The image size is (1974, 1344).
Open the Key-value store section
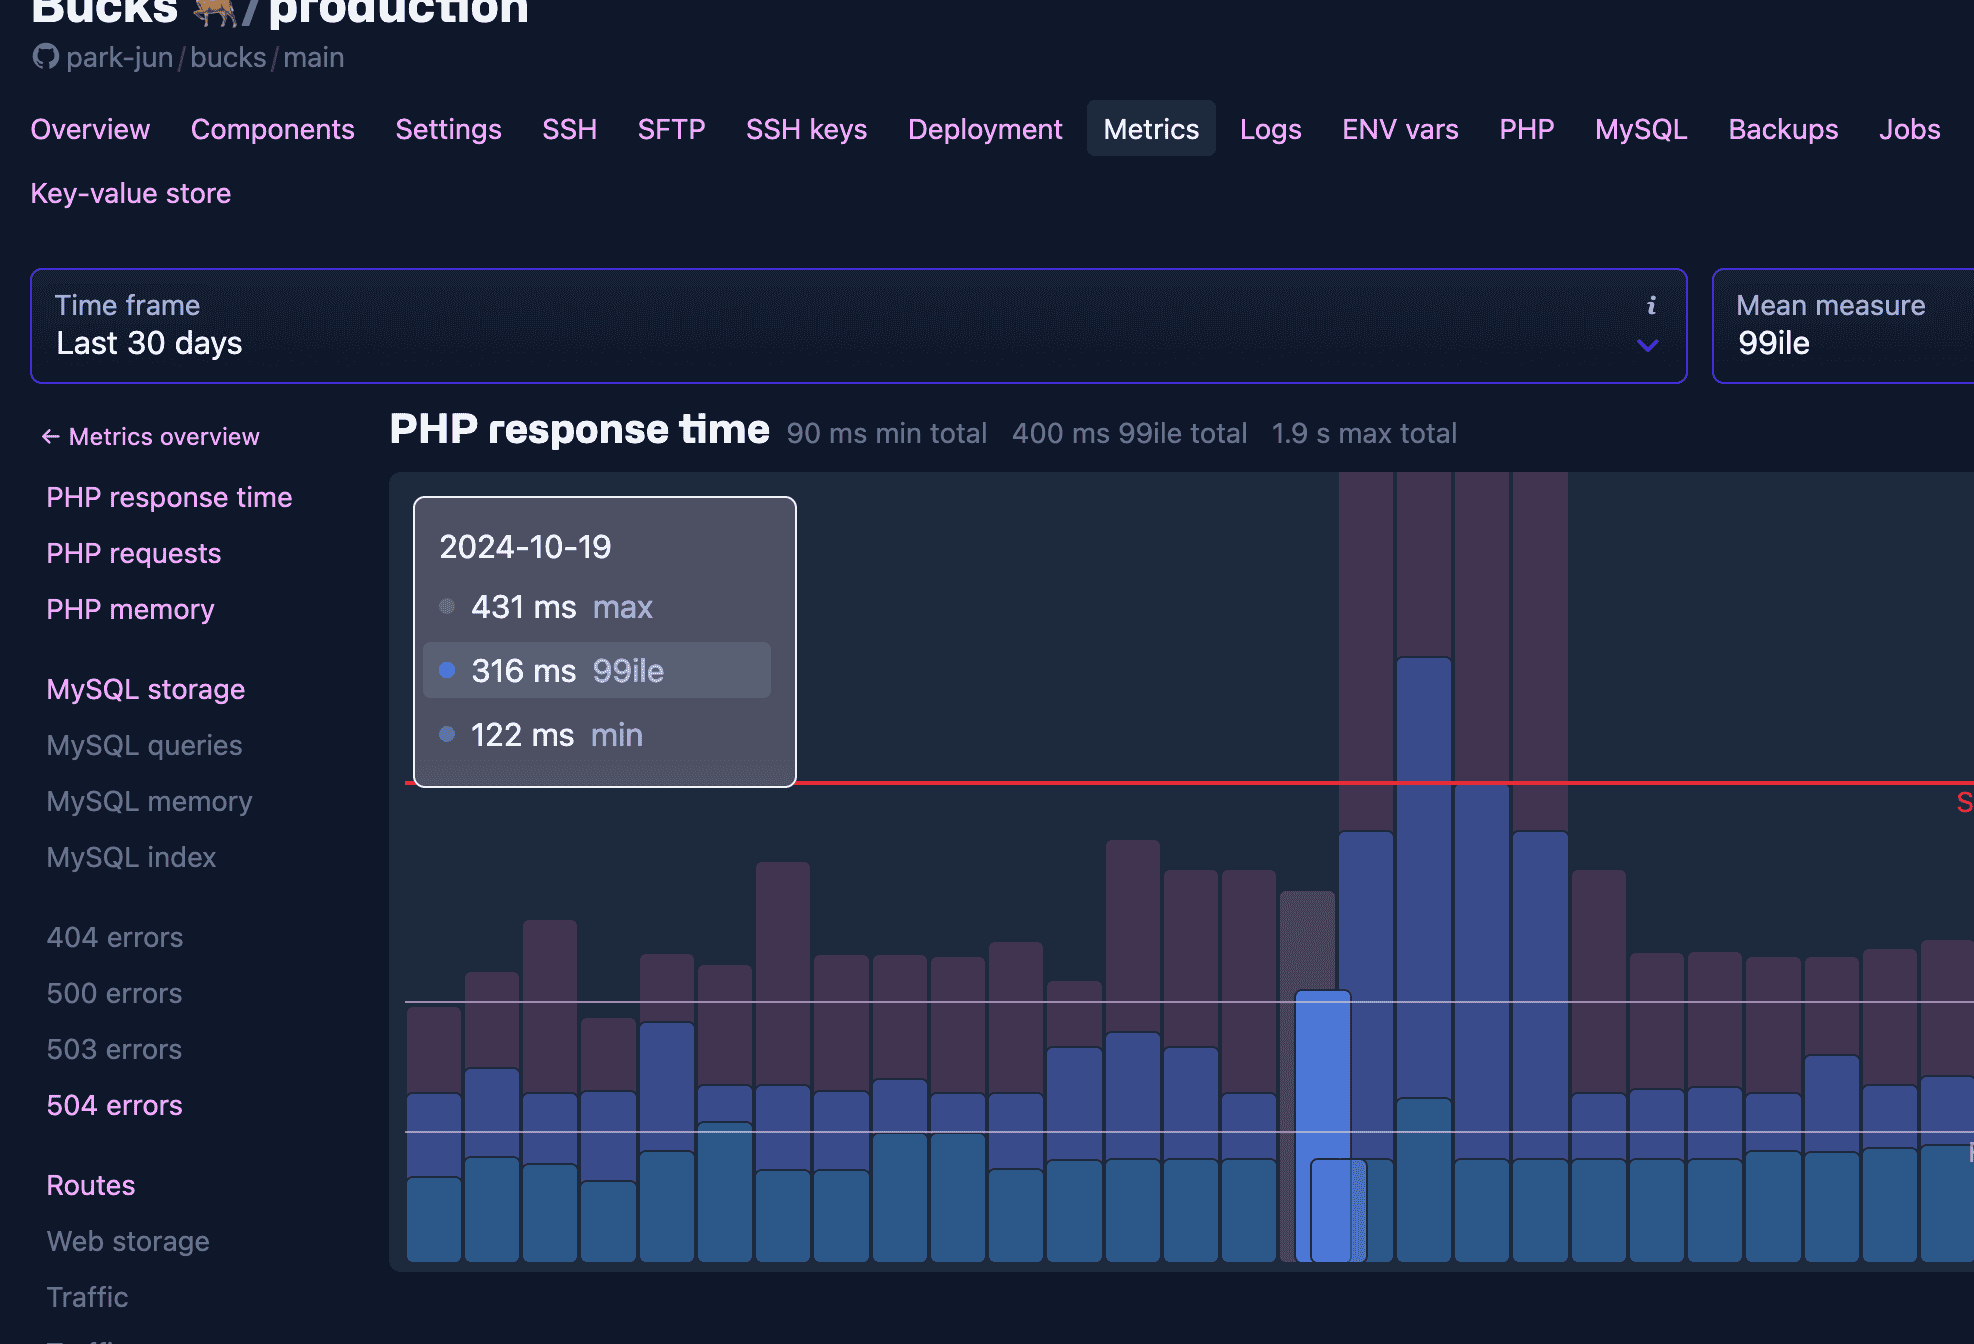click(130, 193)
